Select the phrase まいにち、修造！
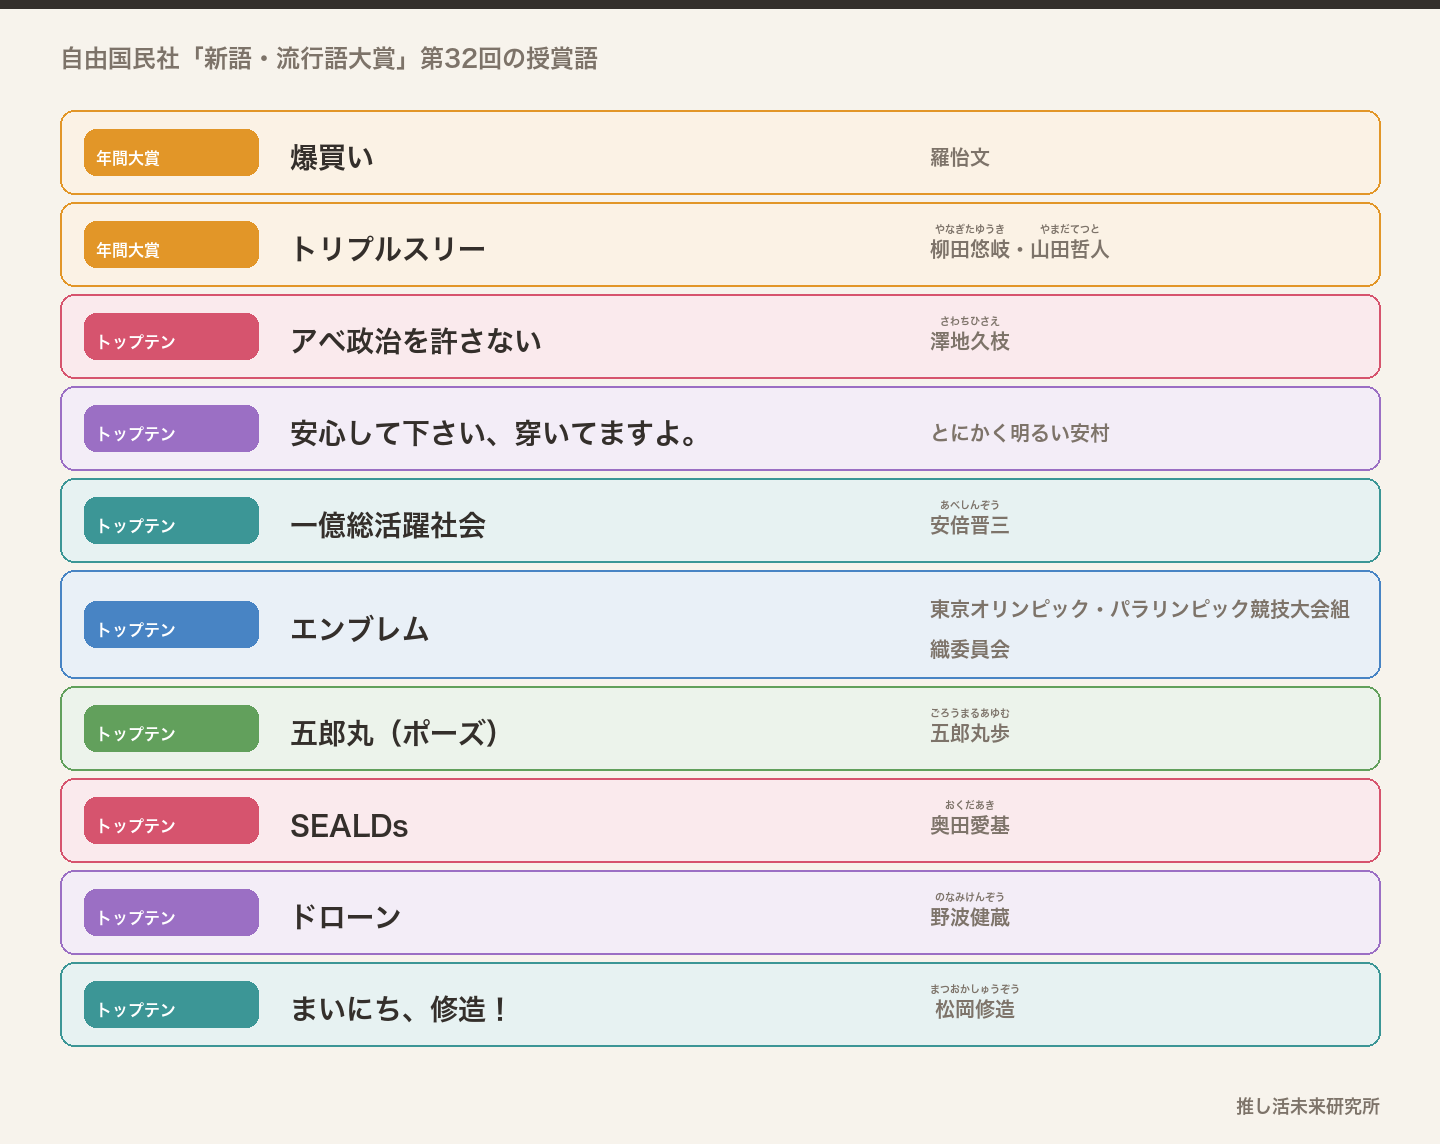1440x1144 pixels. pos(400,1009)
